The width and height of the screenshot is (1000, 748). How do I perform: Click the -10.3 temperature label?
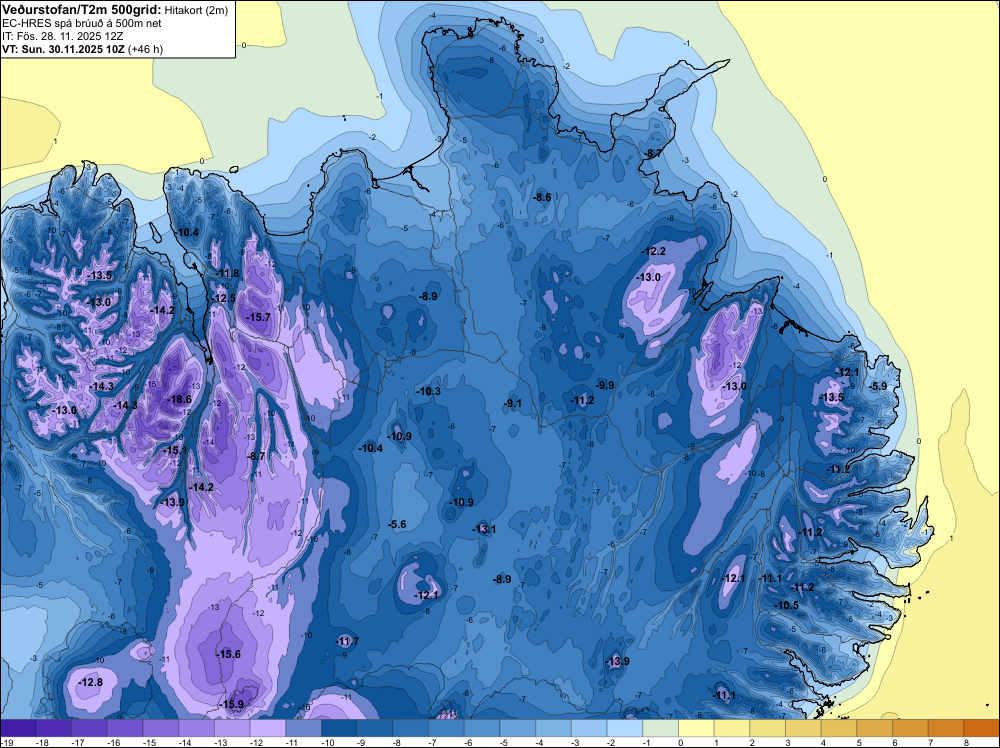click(x=428, y=391)
